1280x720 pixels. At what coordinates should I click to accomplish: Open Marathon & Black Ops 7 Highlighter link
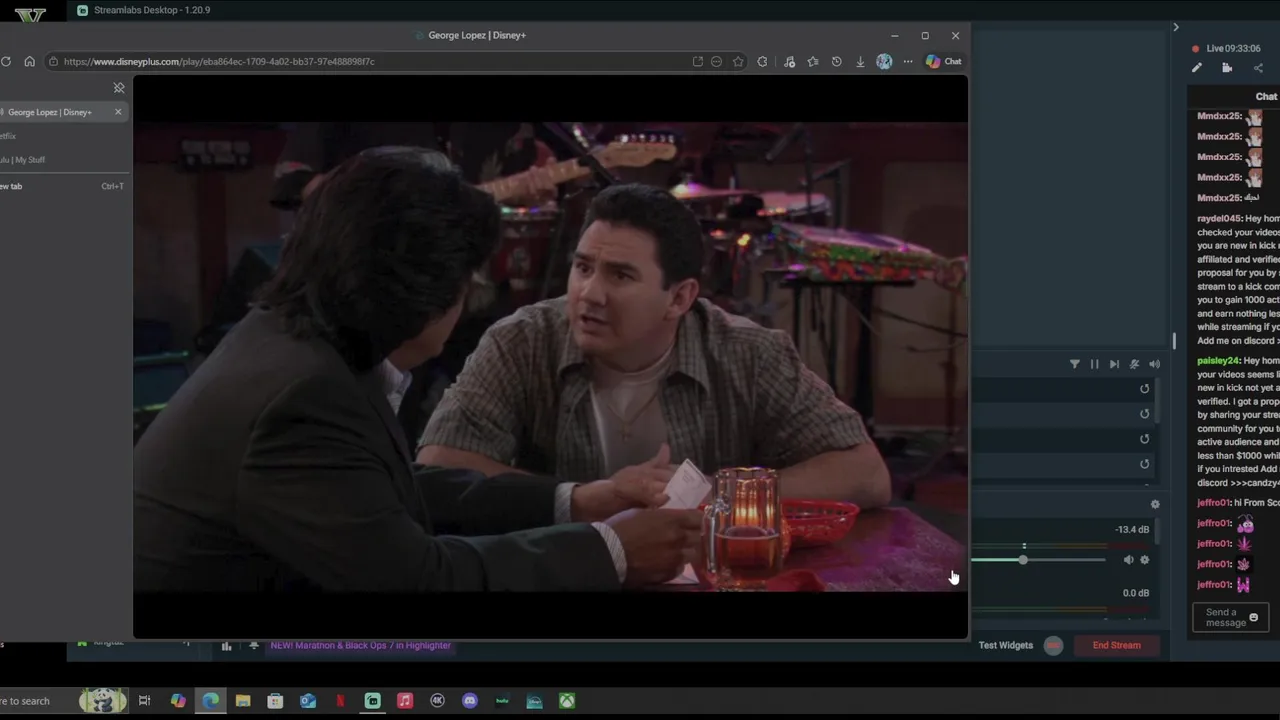coord(360,646)
